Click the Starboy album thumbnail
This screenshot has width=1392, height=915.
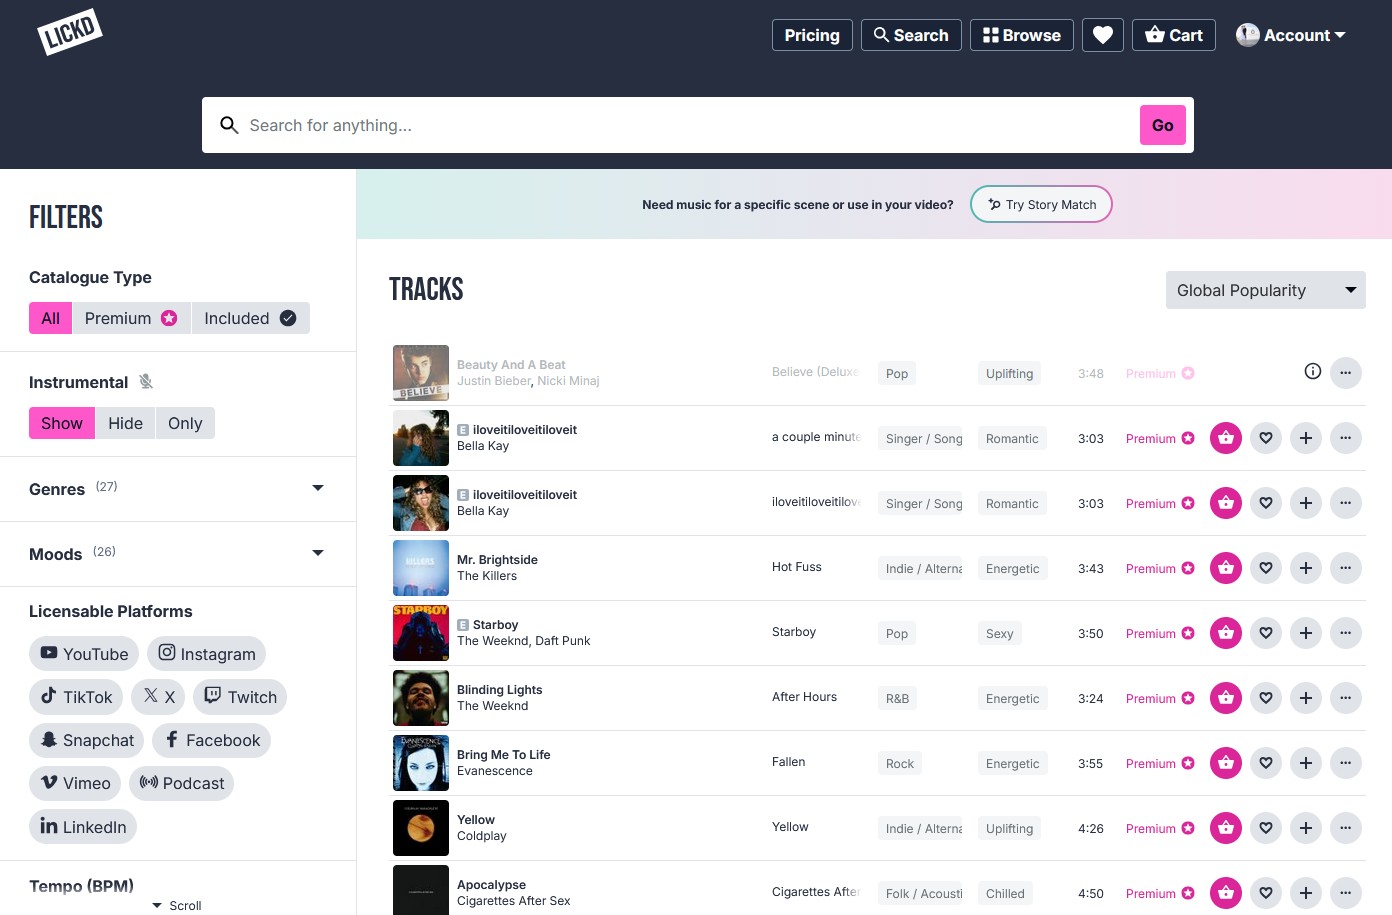tap(421, 633)
